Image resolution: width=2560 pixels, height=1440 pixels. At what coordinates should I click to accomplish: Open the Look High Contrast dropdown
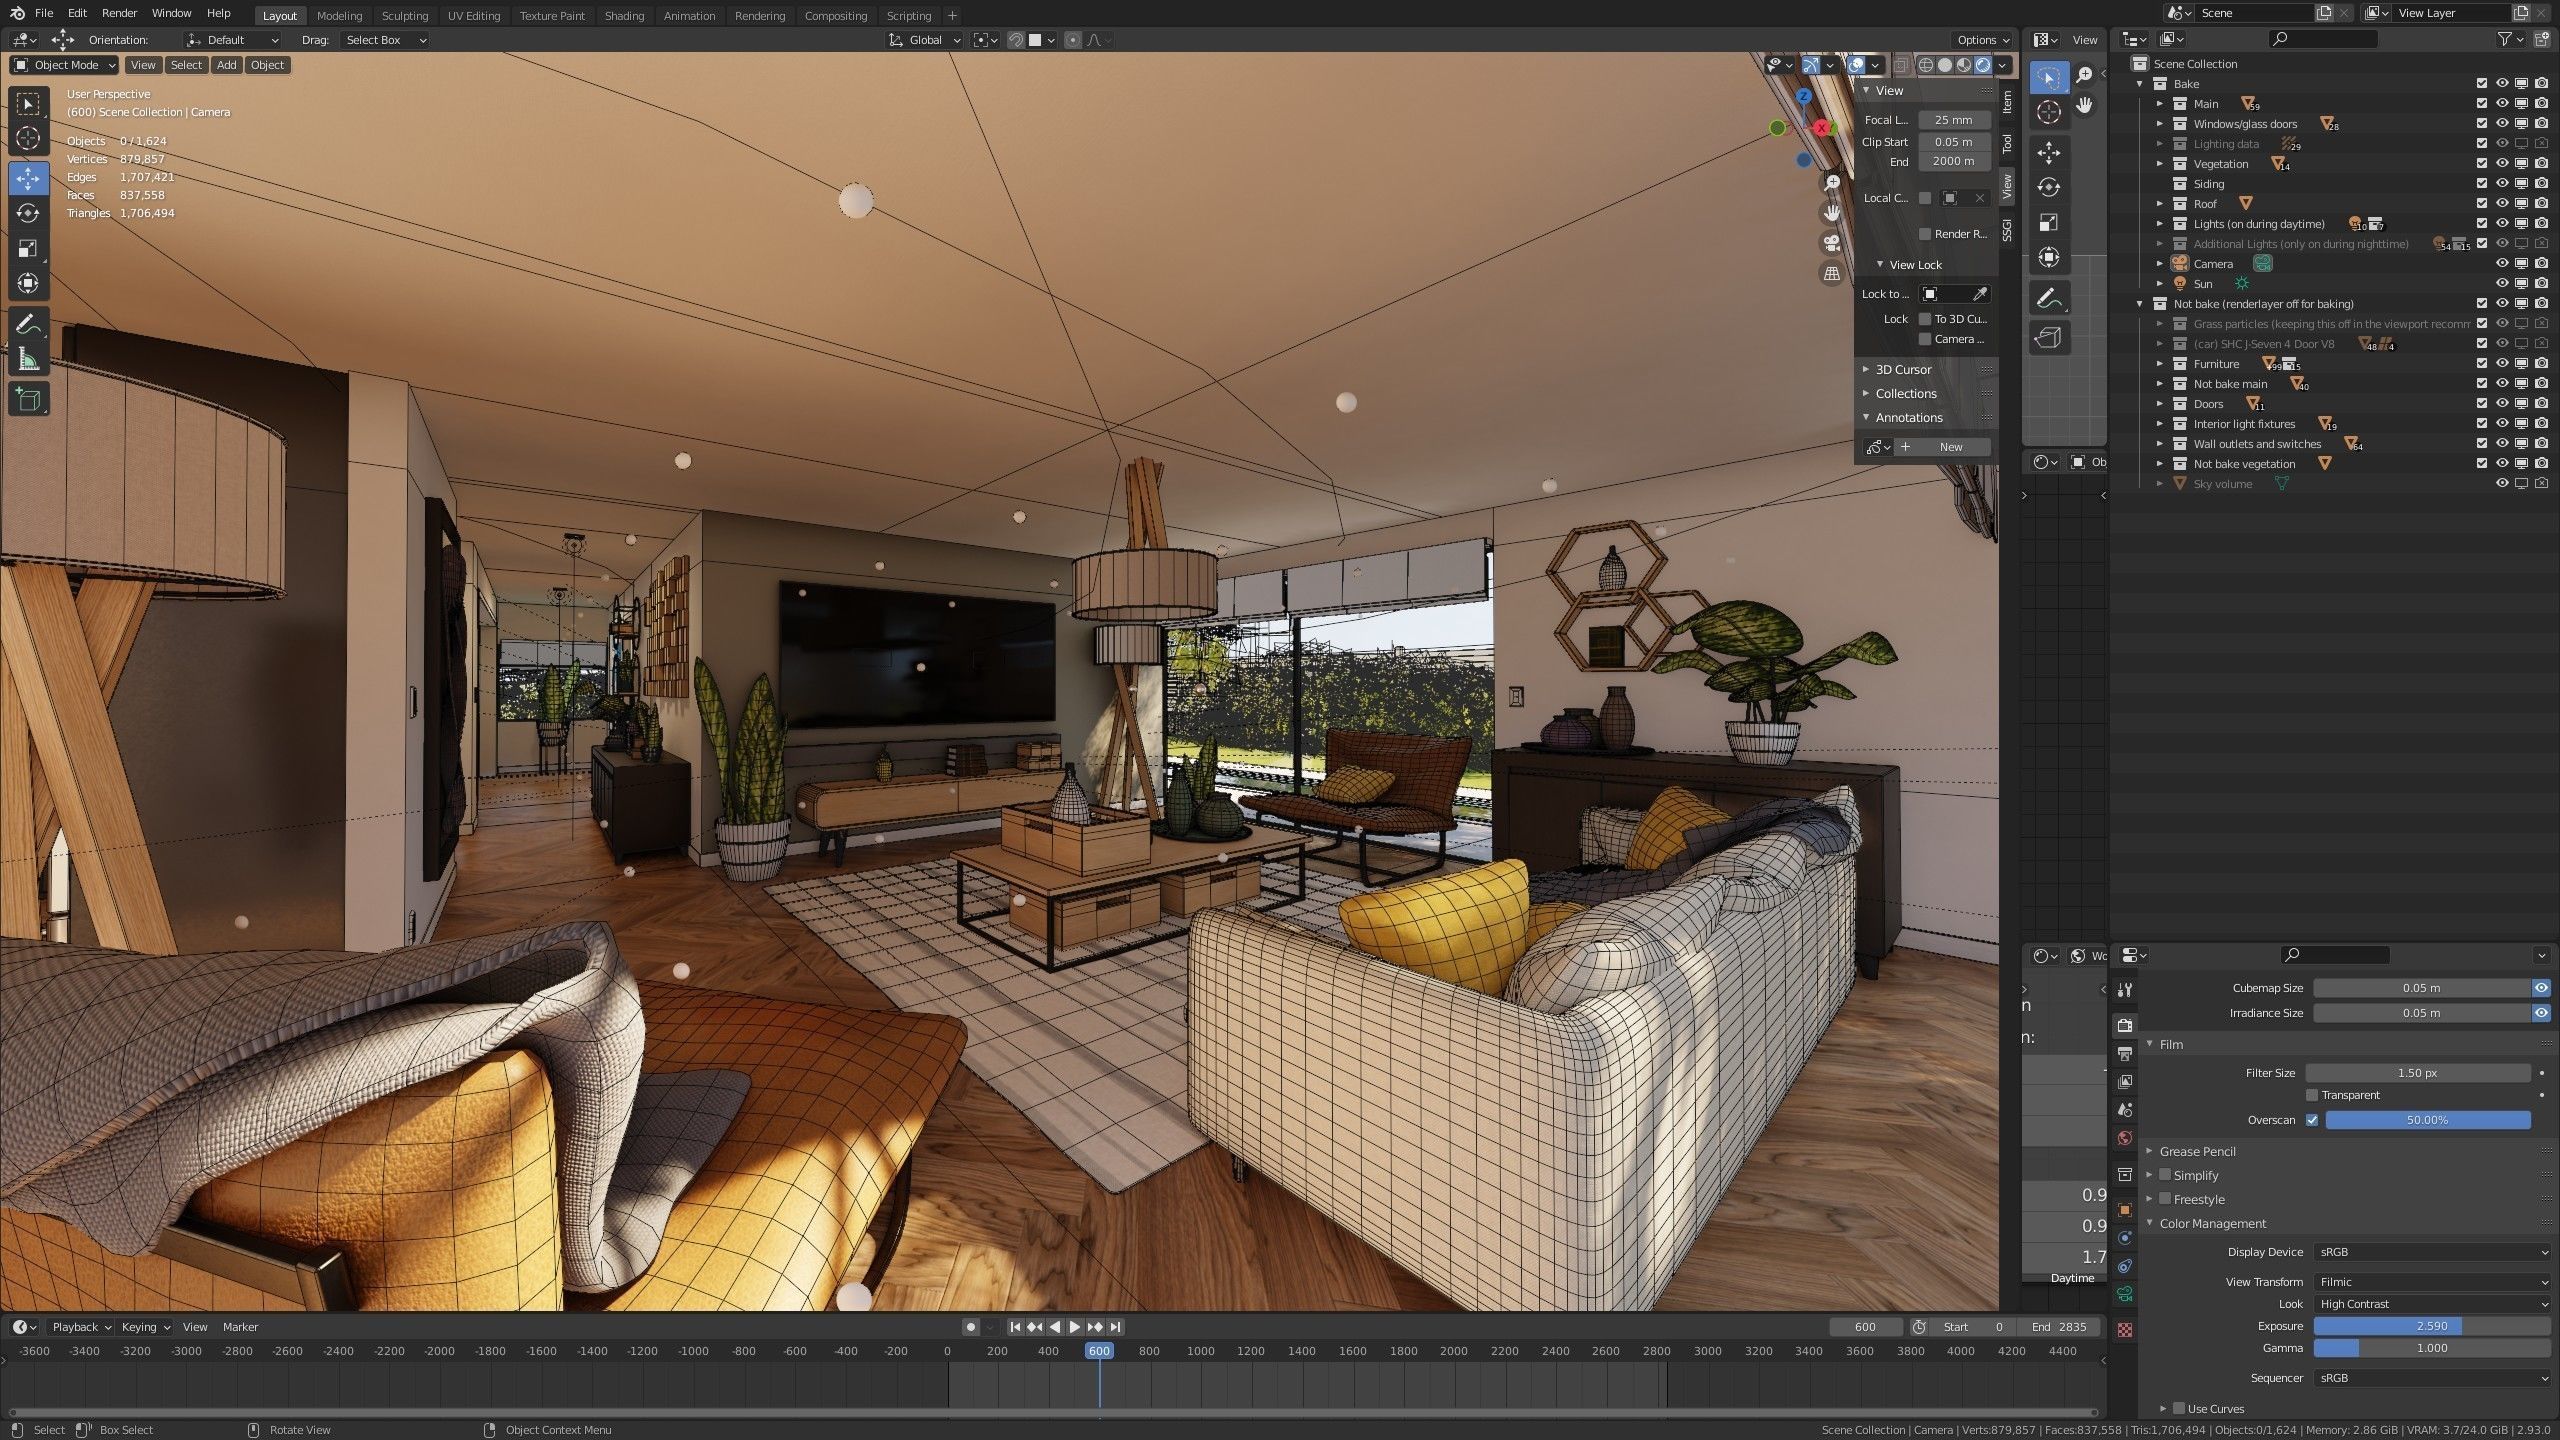(2433, 1304)
